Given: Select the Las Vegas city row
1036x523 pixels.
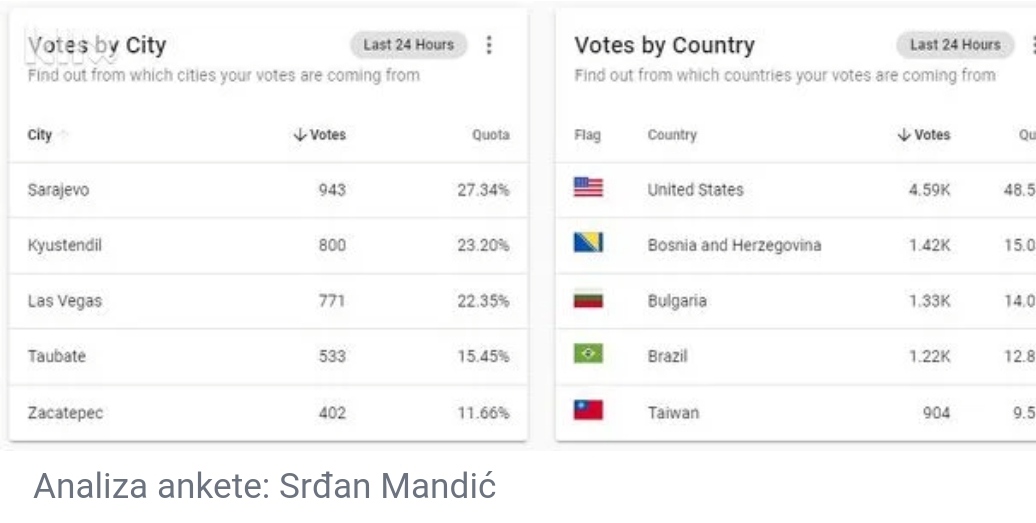Looking at the screenshot, I should [x=268, y=301].
